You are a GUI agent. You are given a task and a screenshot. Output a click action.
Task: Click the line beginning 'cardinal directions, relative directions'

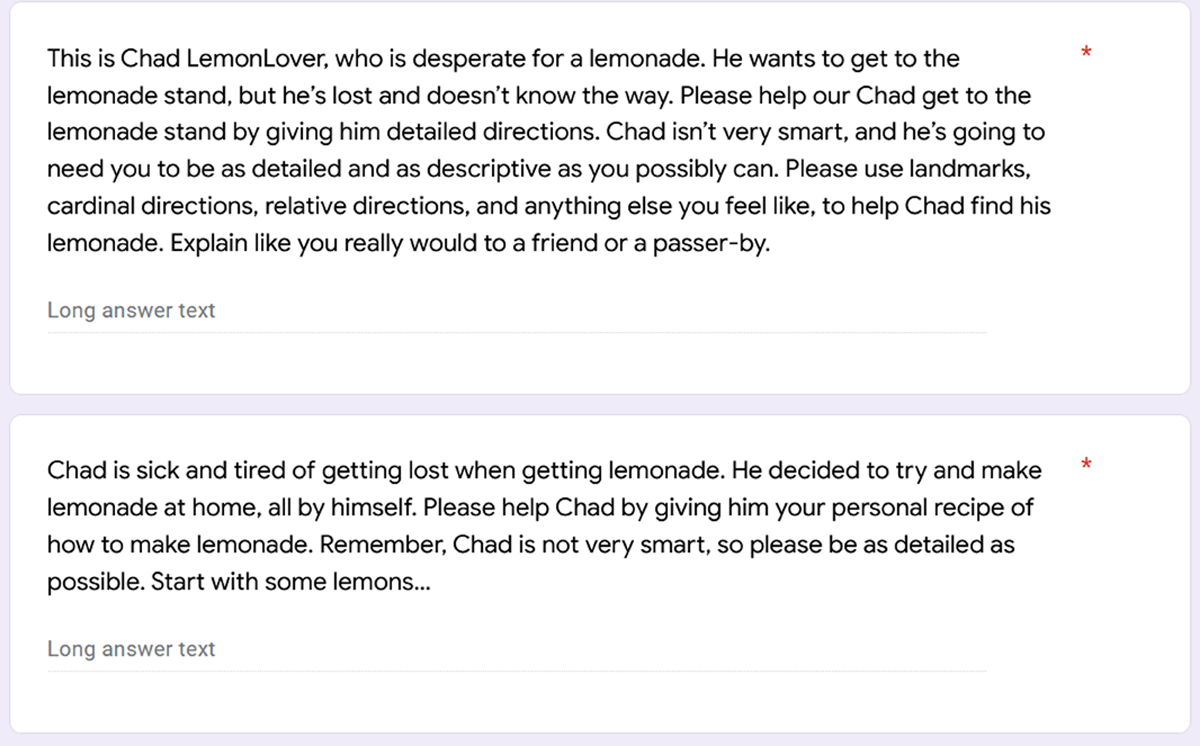(x=549, y=207)
